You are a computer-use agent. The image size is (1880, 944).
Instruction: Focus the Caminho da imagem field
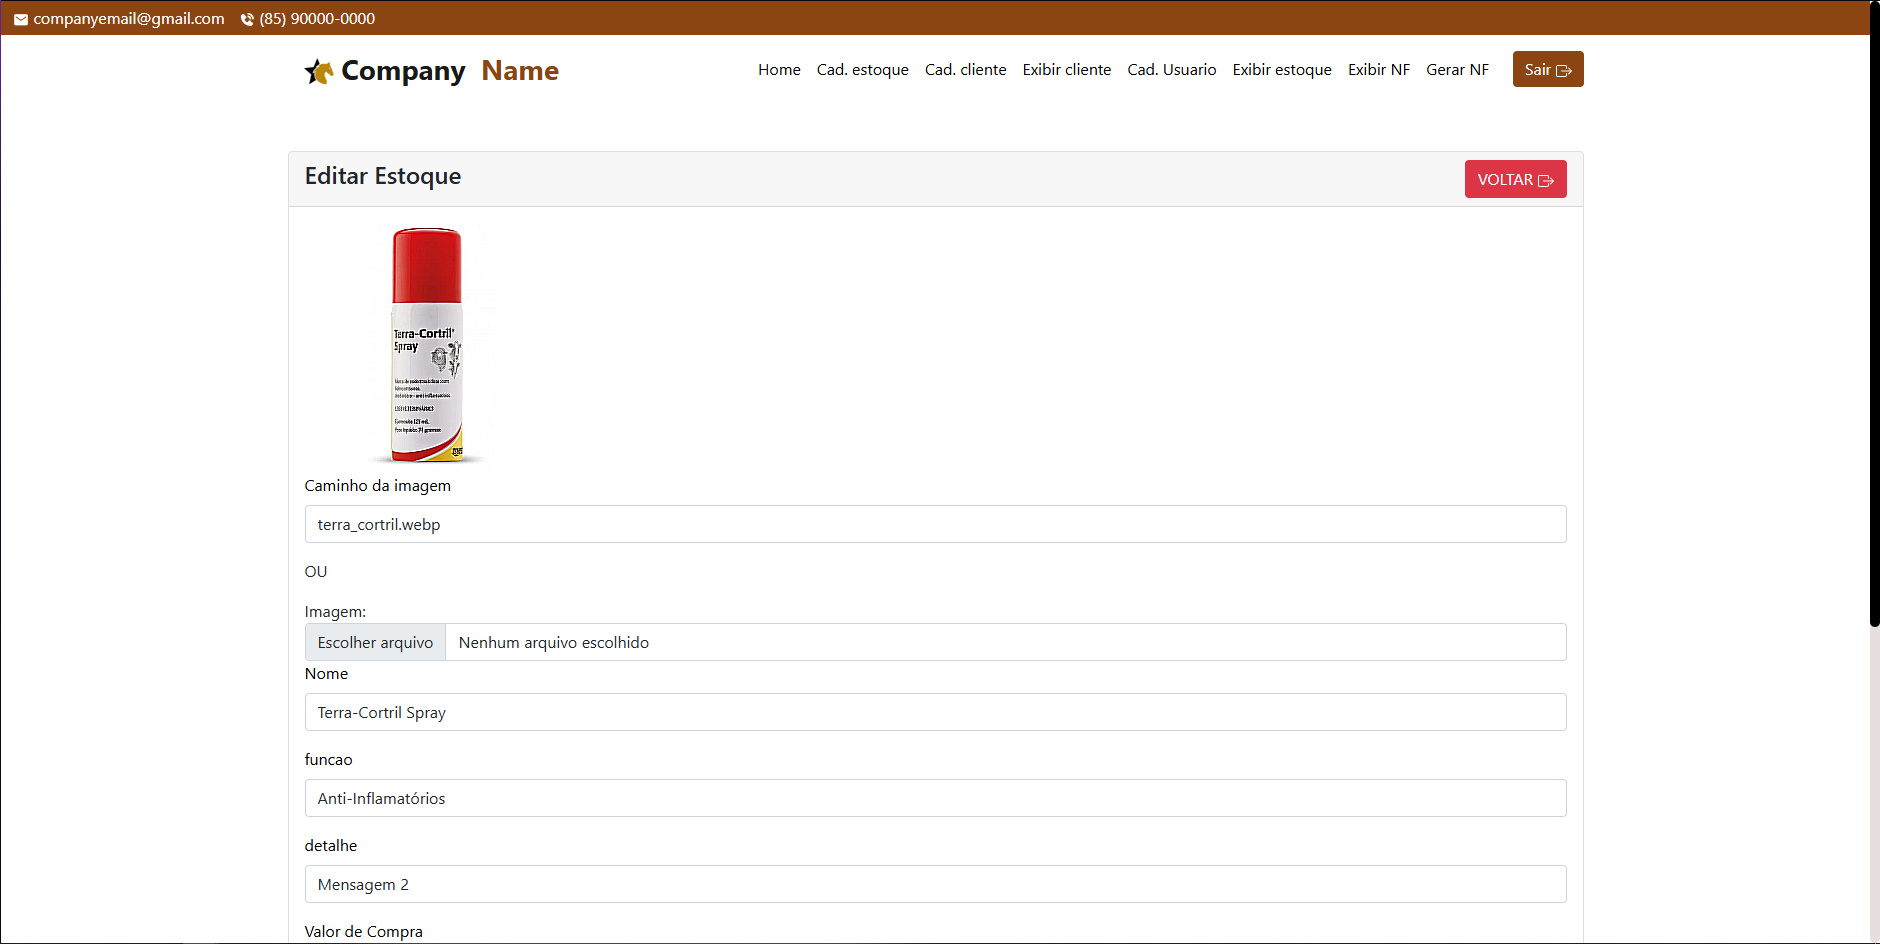pyautogui.click(x=935, y=524)
